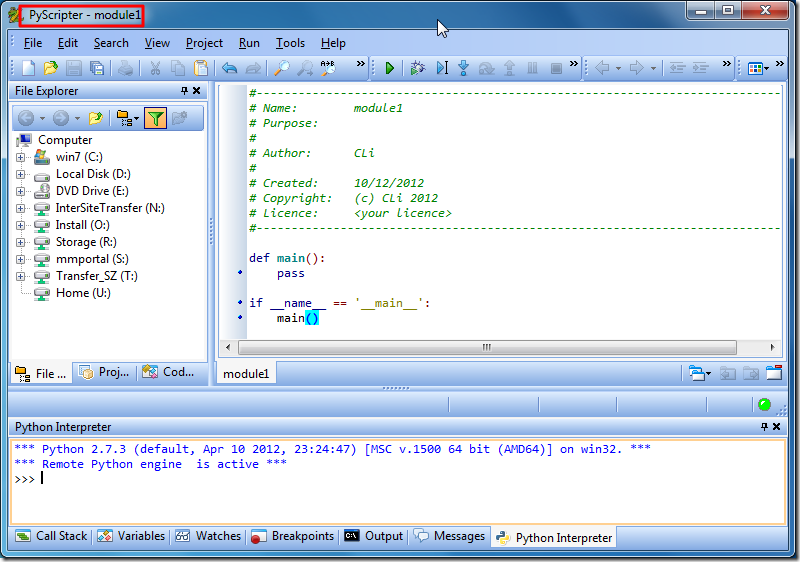Click the Undo arrow icon
800x562 pixels.
pos(229,68)
